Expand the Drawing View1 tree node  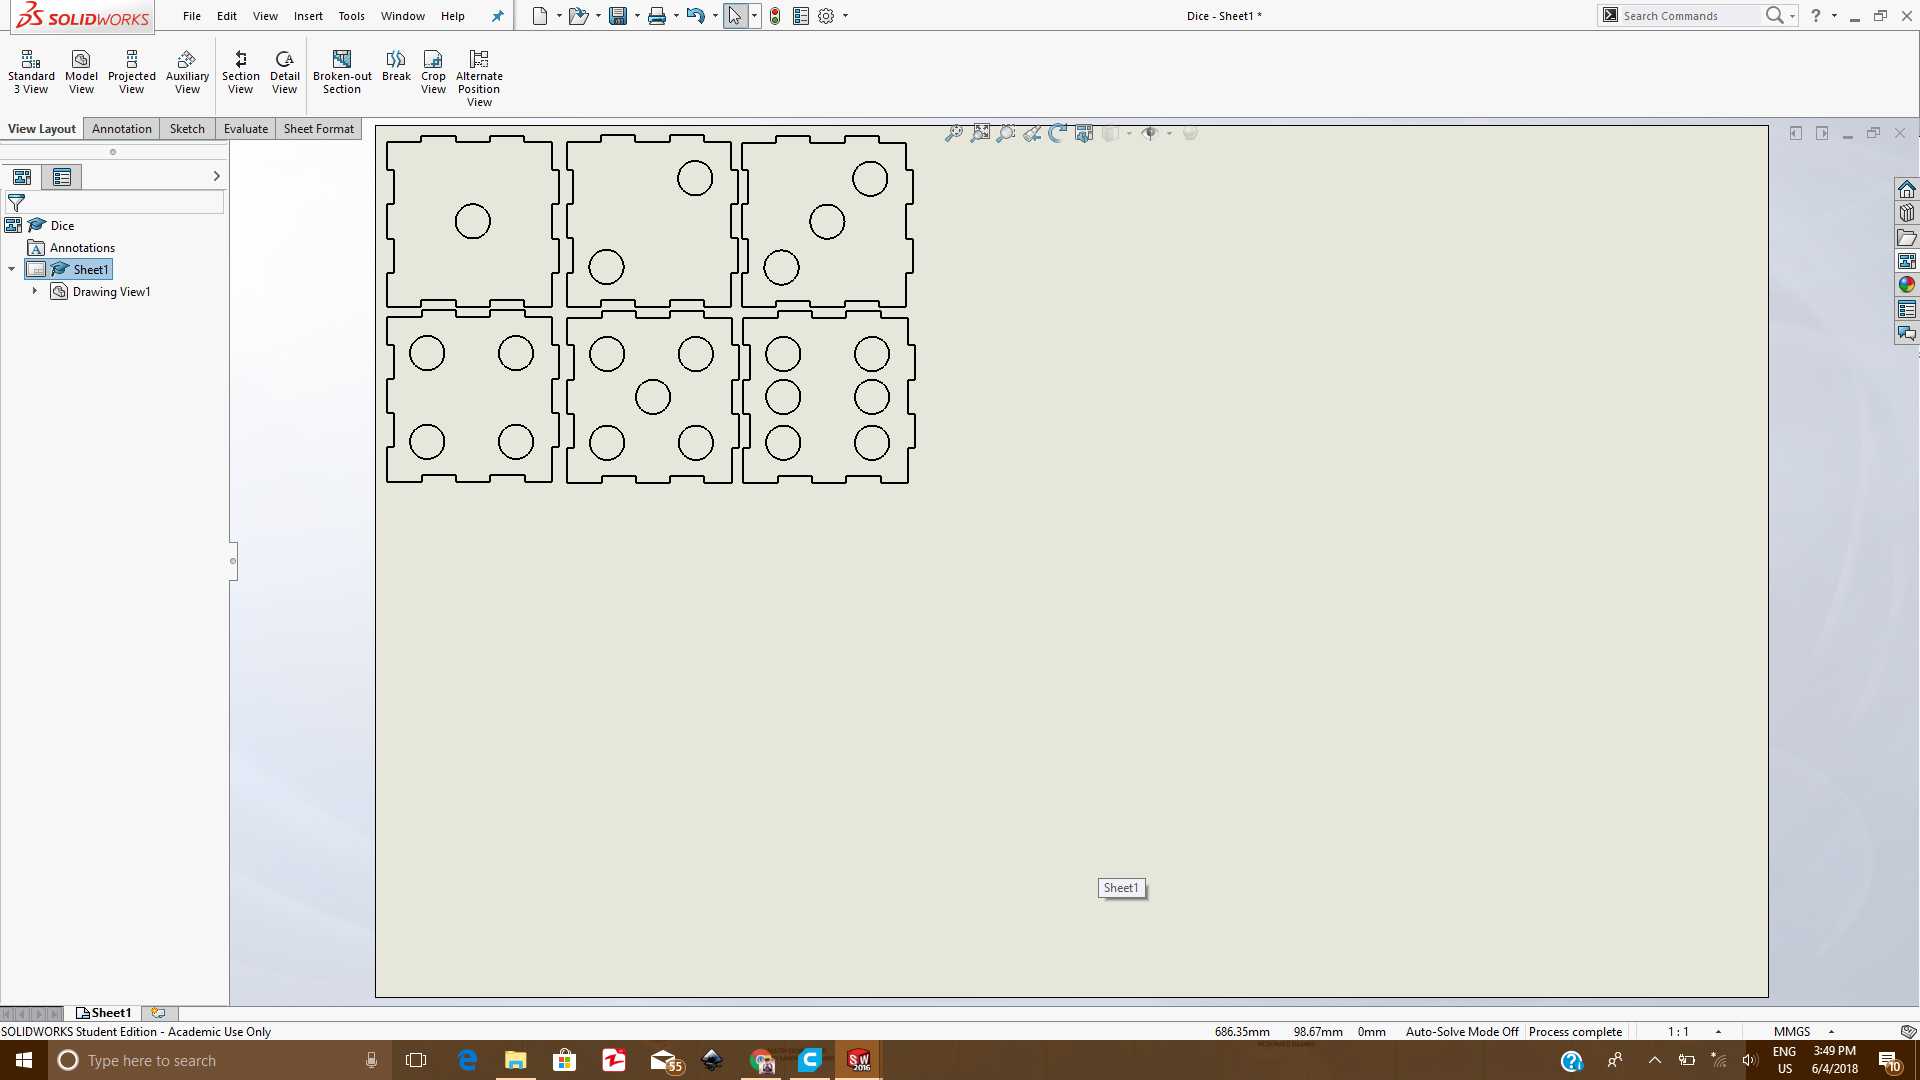tap(35, 291)
